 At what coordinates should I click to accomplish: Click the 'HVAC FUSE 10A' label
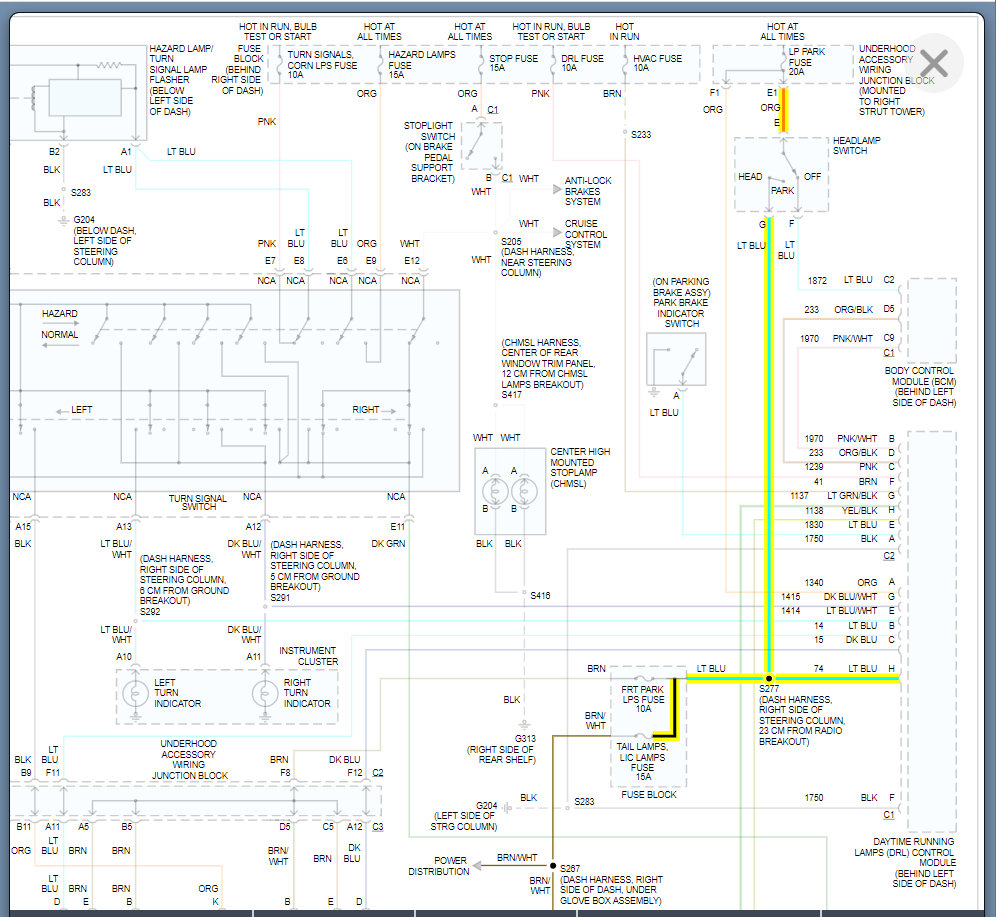pos(657,63)
